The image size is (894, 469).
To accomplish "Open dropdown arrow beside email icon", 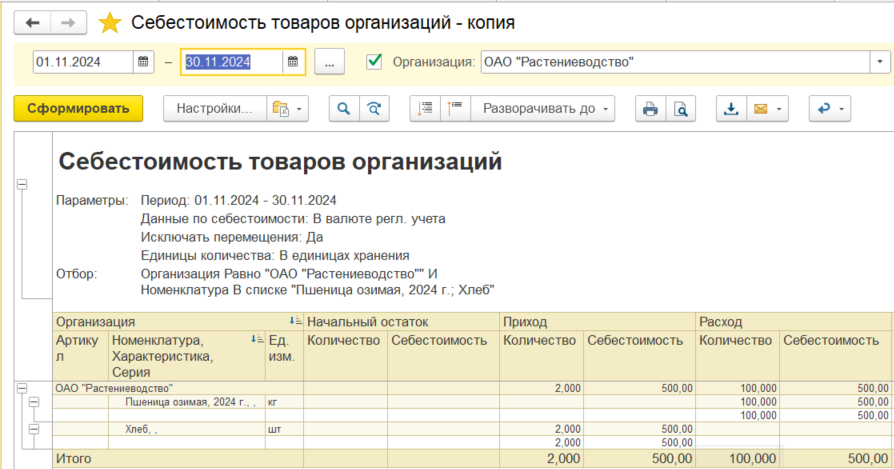I will coord(779,108).
